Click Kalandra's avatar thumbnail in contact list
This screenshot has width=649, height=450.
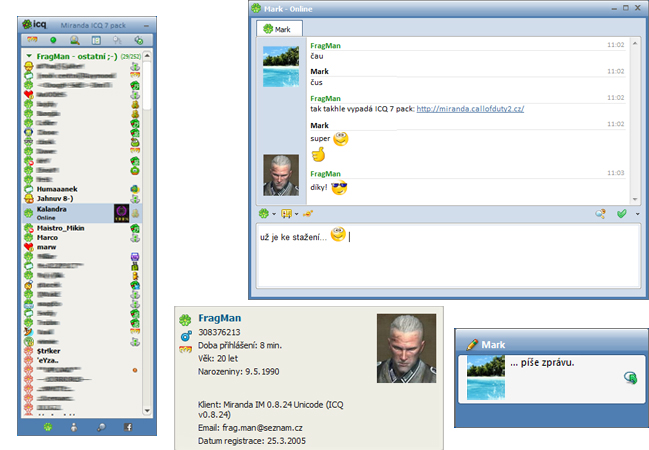click(121, 213)
